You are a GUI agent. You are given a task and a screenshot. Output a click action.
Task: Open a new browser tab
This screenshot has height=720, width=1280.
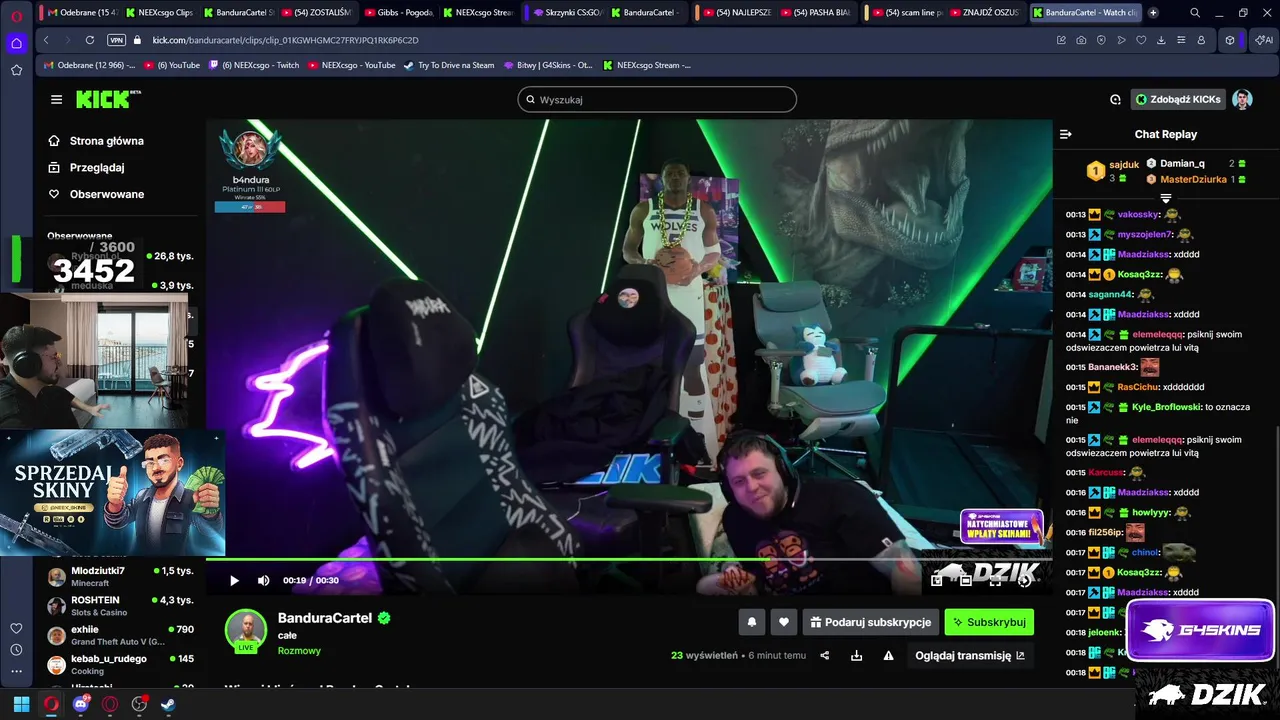1153,13
